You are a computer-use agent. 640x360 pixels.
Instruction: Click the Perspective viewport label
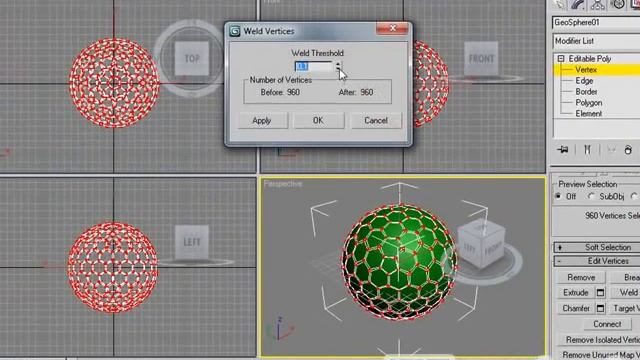click(283, 184)
